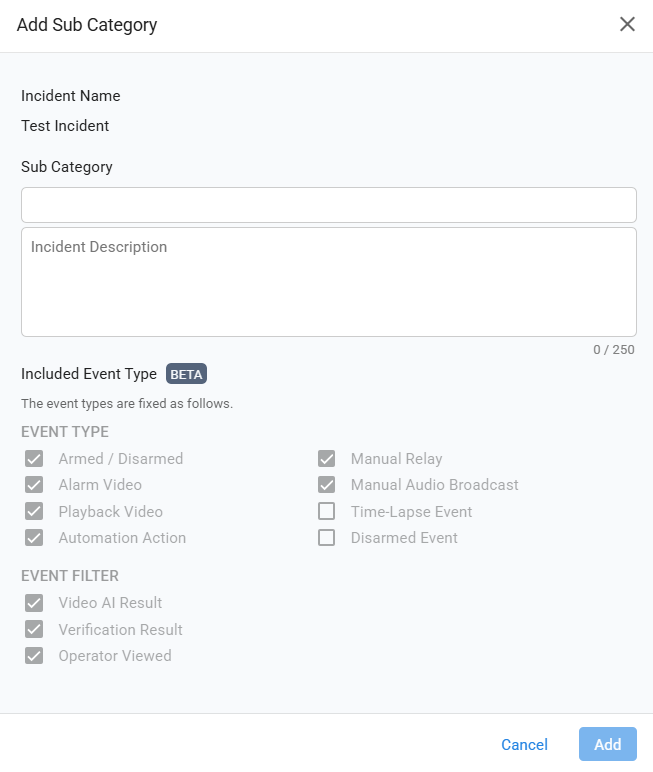Click the BETA badge
This screenshot has height=772, width=653.
click(186, 374)
